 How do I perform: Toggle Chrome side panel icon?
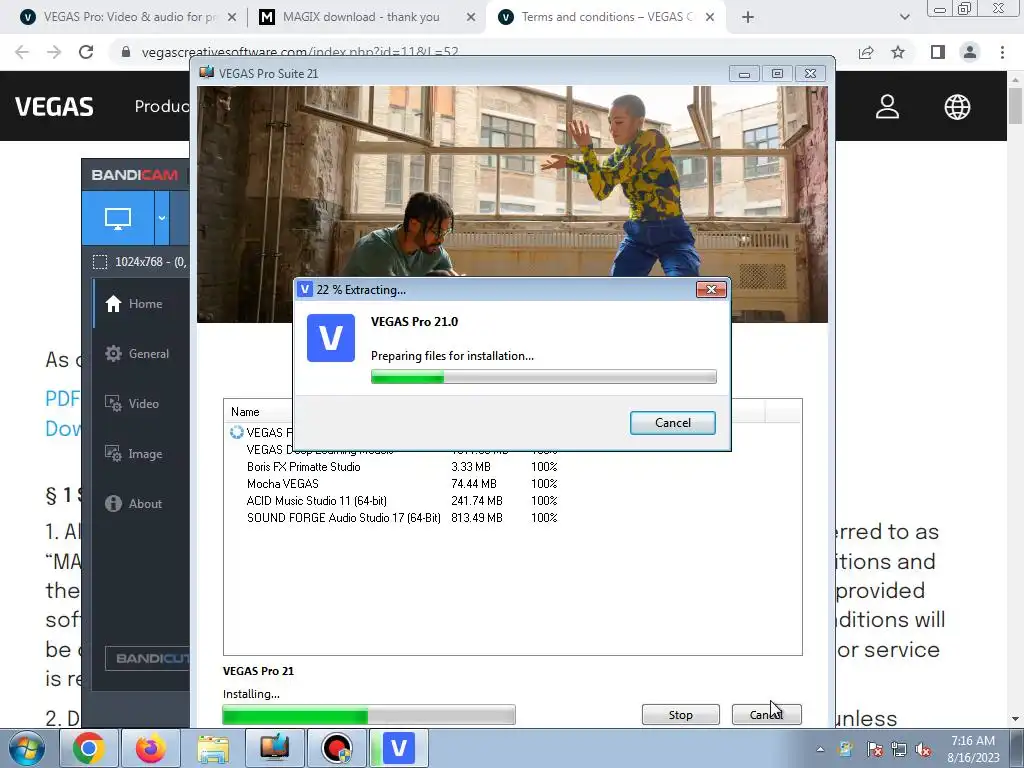pos(938,52)
